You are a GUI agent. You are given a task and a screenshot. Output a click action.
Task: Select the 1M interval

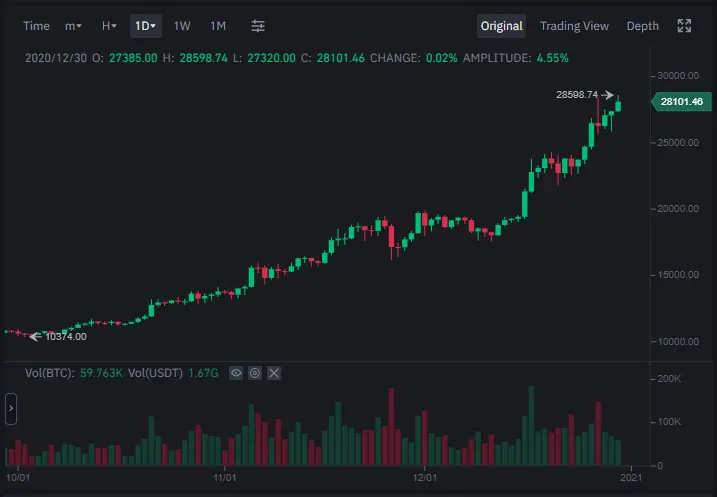[x=218, y=26]
